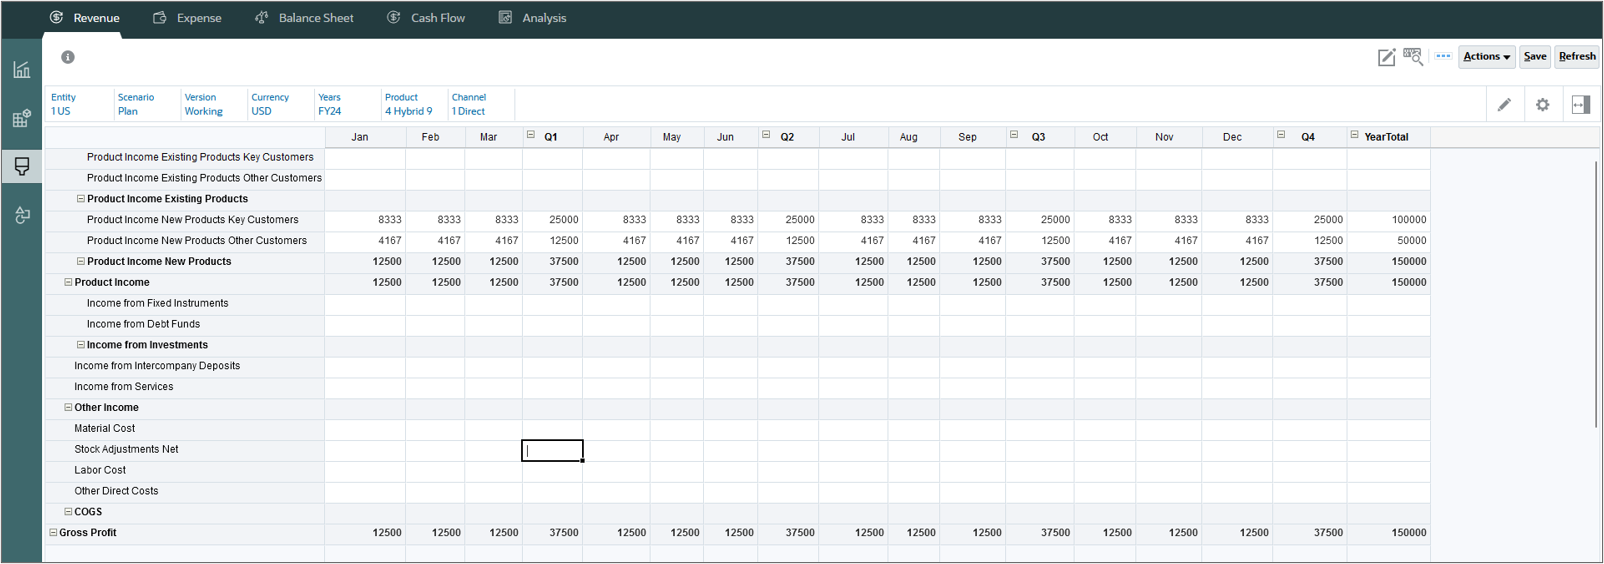Open the circular arrows shapes sidebar icon
This screenshot has height=564, width=1604.
pyautogui.click(x=21, y=215)
